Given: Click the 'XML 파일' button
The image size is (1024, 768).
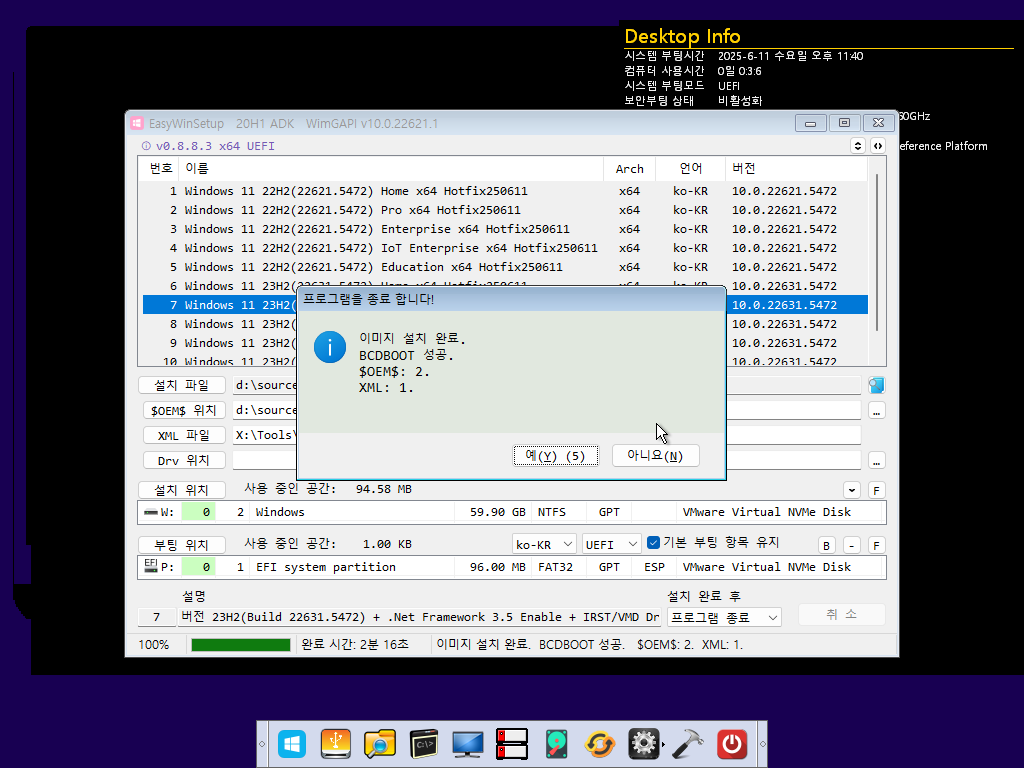Looking at the screenshot, I should click(184, 435).
